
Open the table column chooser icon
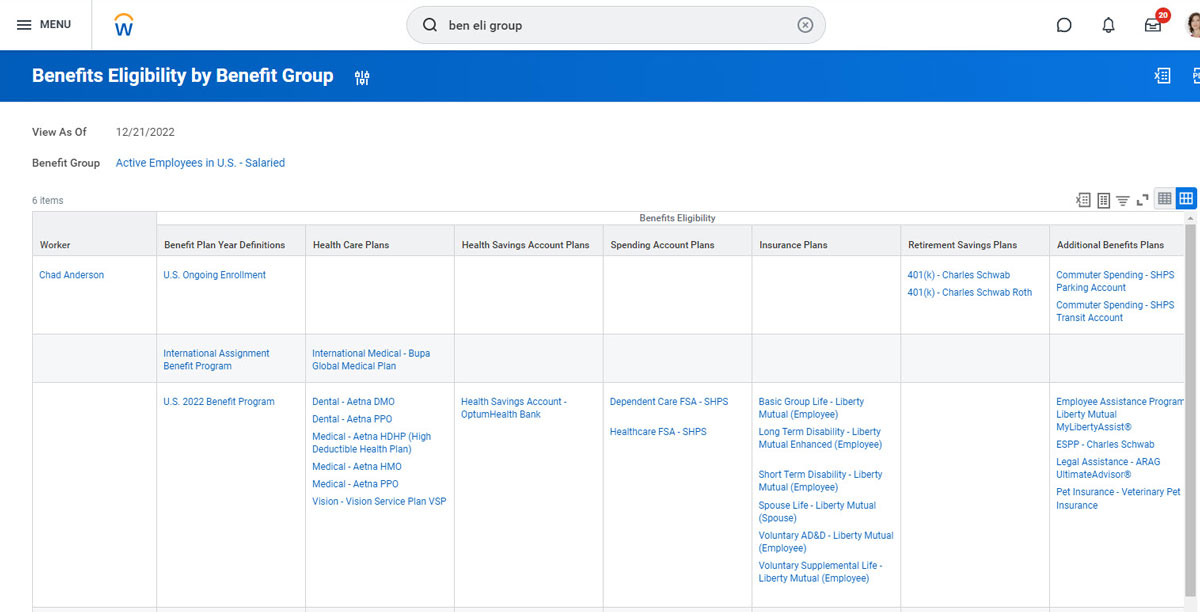click(1103, 200)
